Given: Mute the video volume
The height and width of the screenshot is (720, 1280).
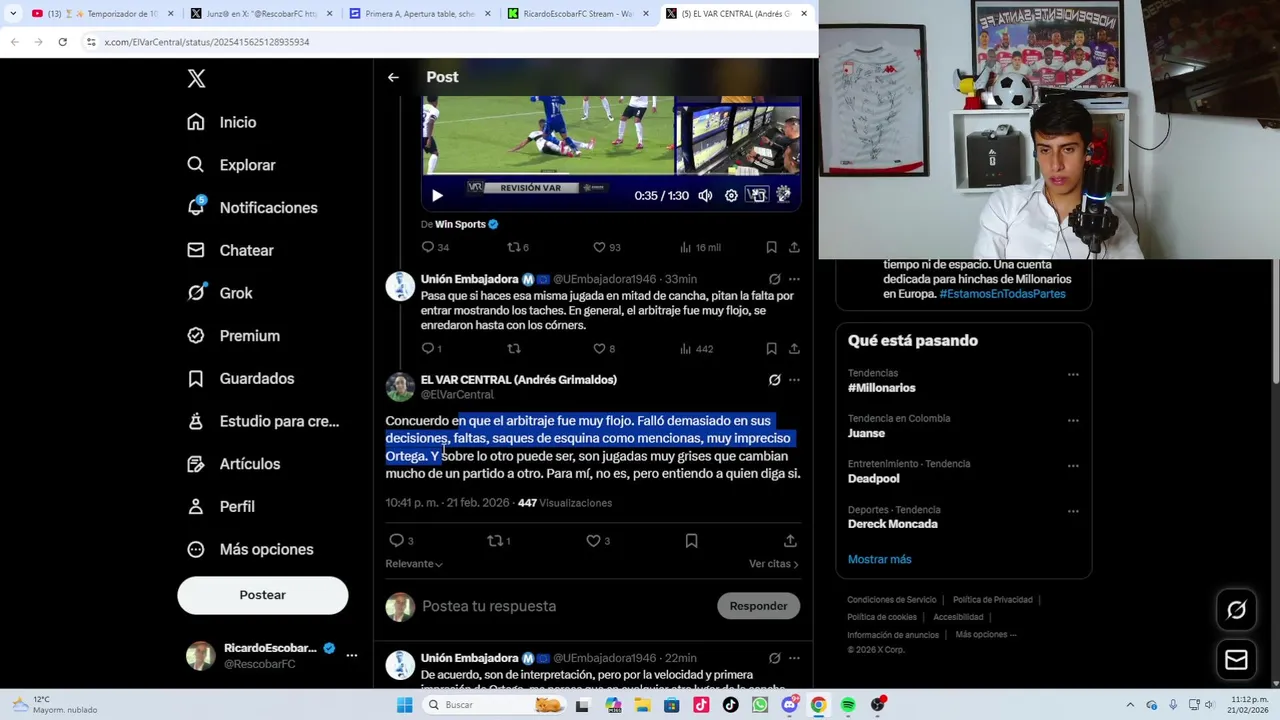Looking at the screenshot, I should [705, 196].
